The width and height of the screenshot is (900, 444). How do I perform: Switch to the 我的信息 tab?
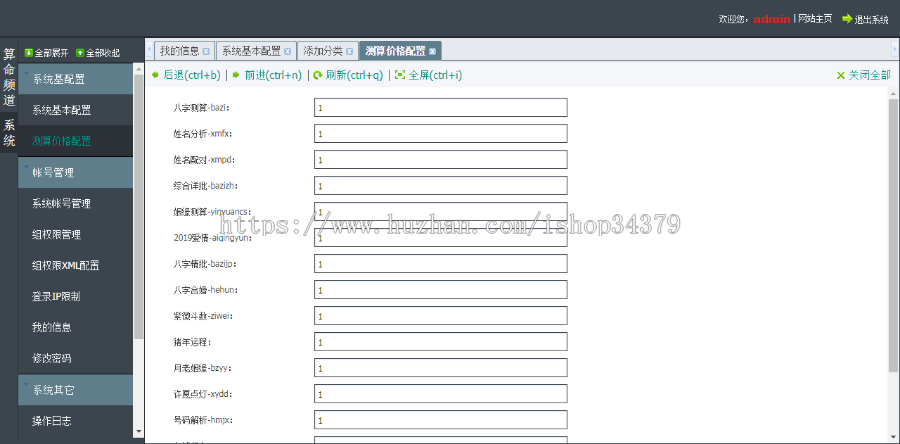(178, 51)
